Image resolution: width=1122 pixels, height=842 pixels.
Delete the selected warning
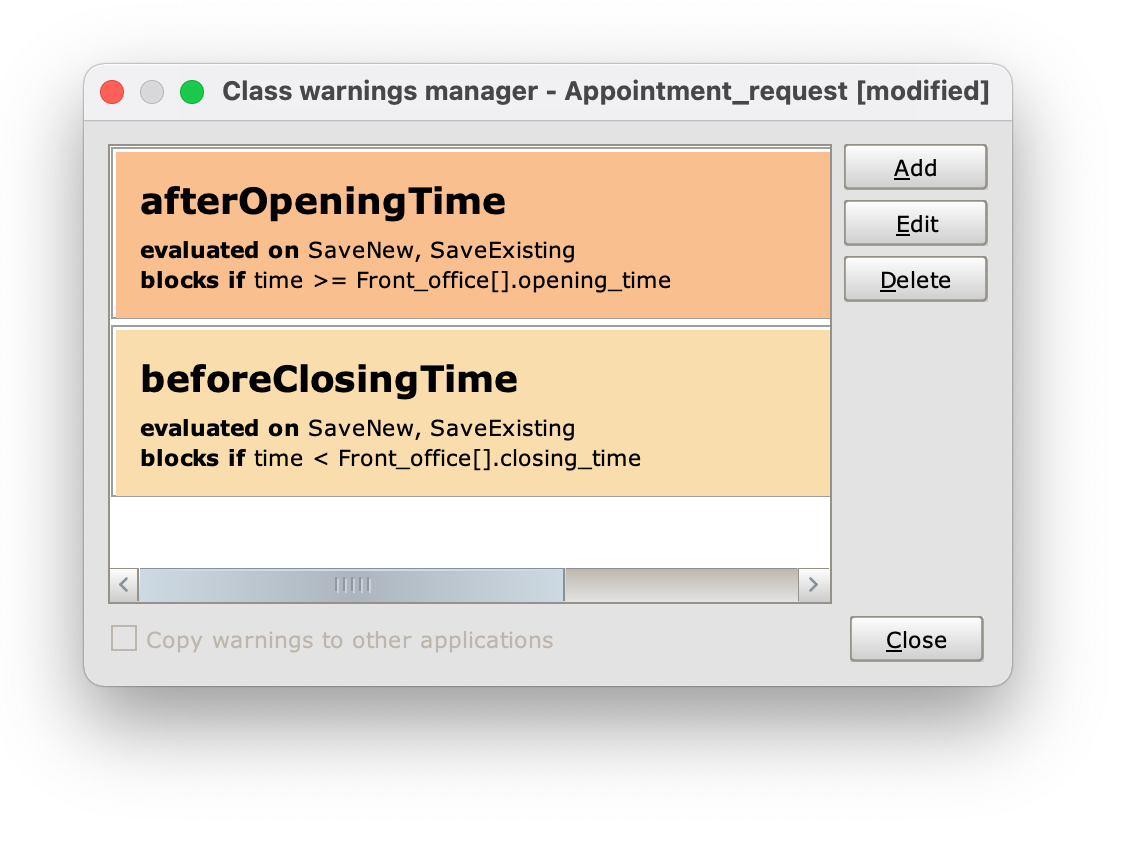915,279
